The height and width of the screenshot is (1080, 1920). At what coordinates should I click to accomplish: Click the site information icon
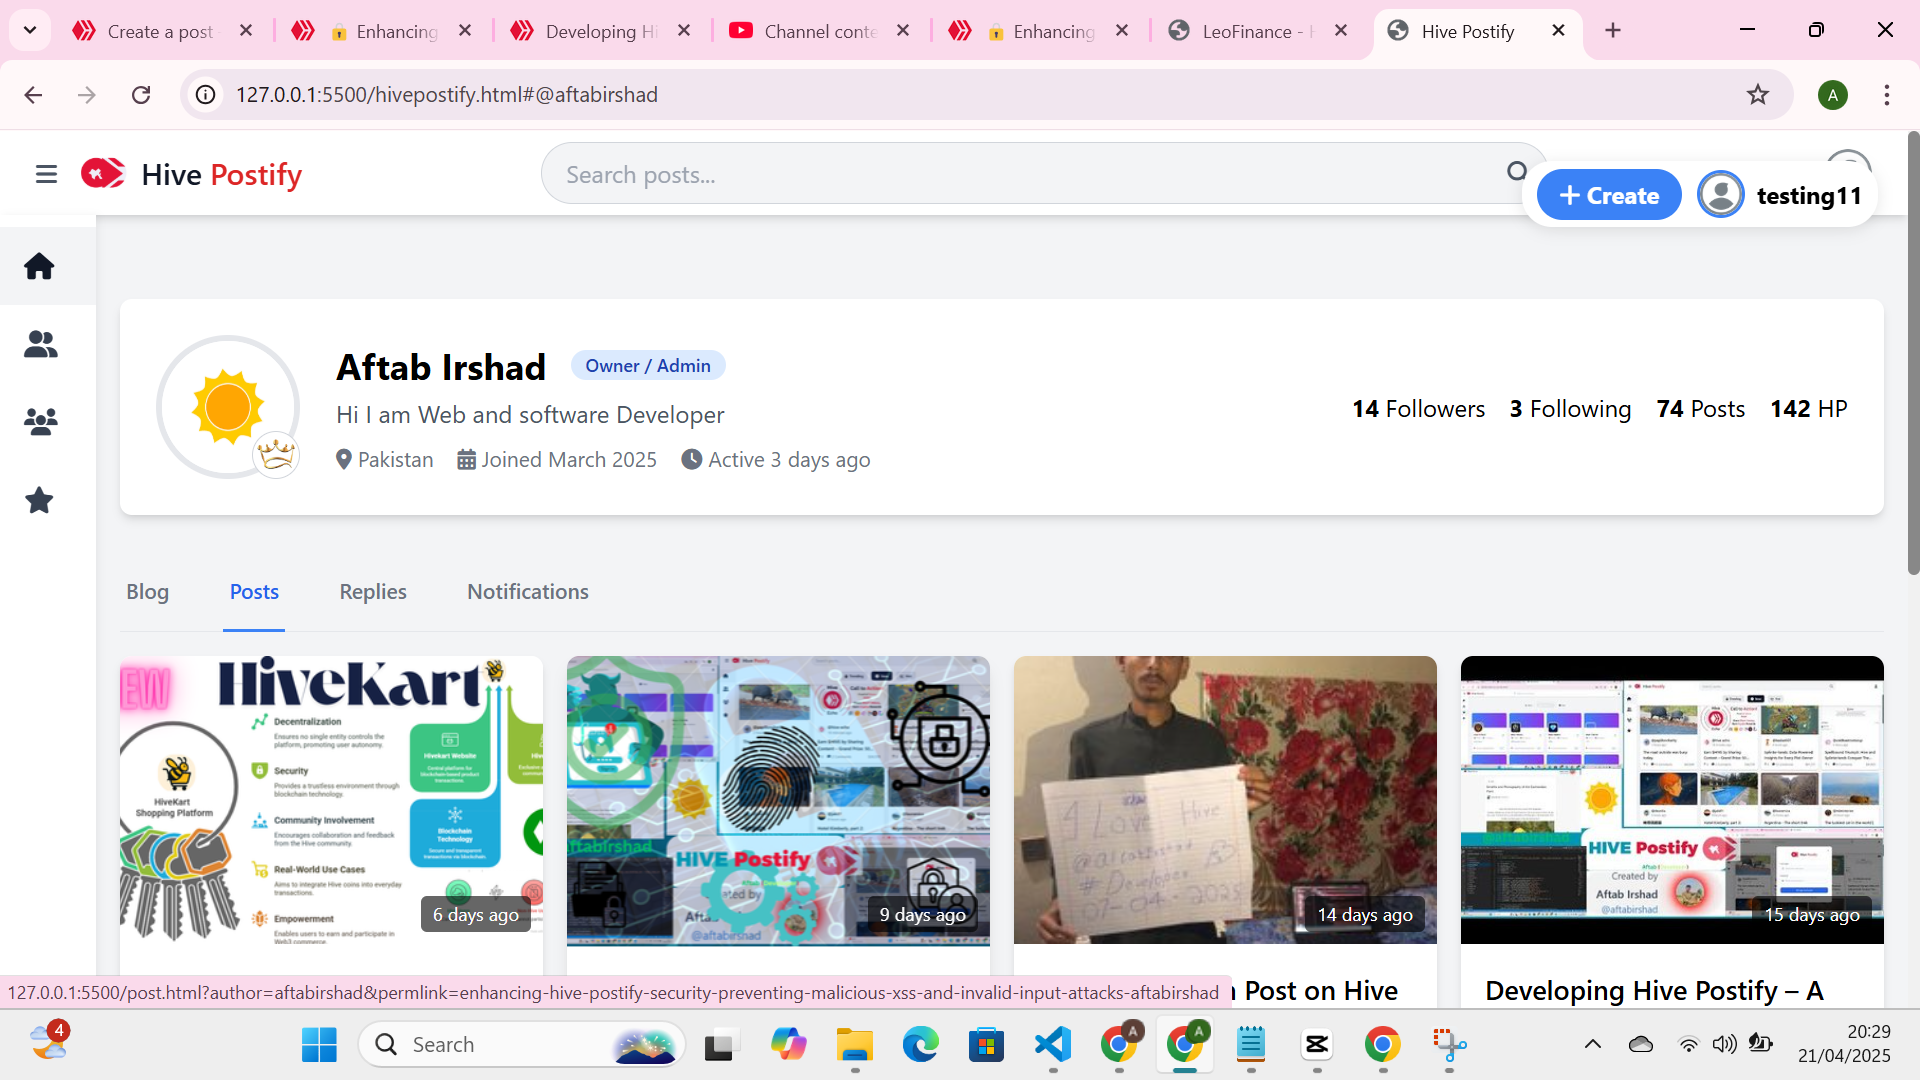205,95
